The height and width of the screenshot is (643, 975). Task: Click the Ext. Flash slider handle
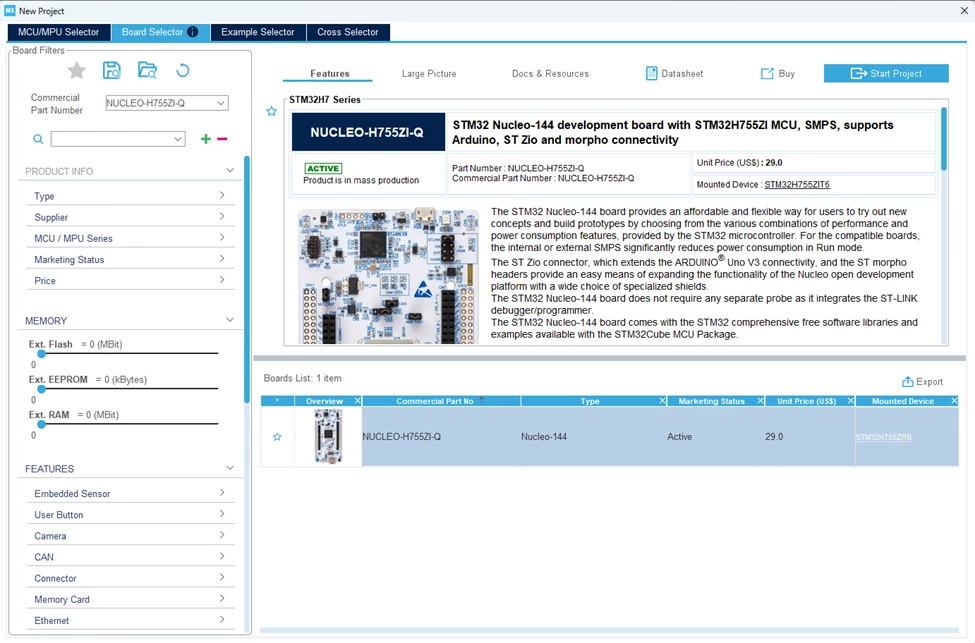[42, 353]
